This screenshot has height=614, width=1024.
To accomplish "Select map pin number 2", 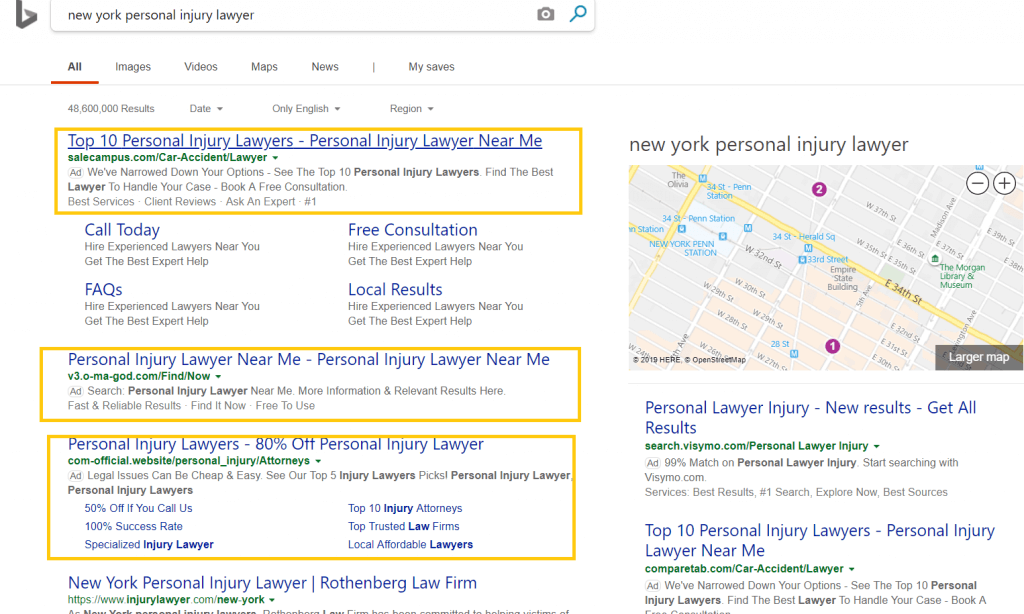I will 819,189.
